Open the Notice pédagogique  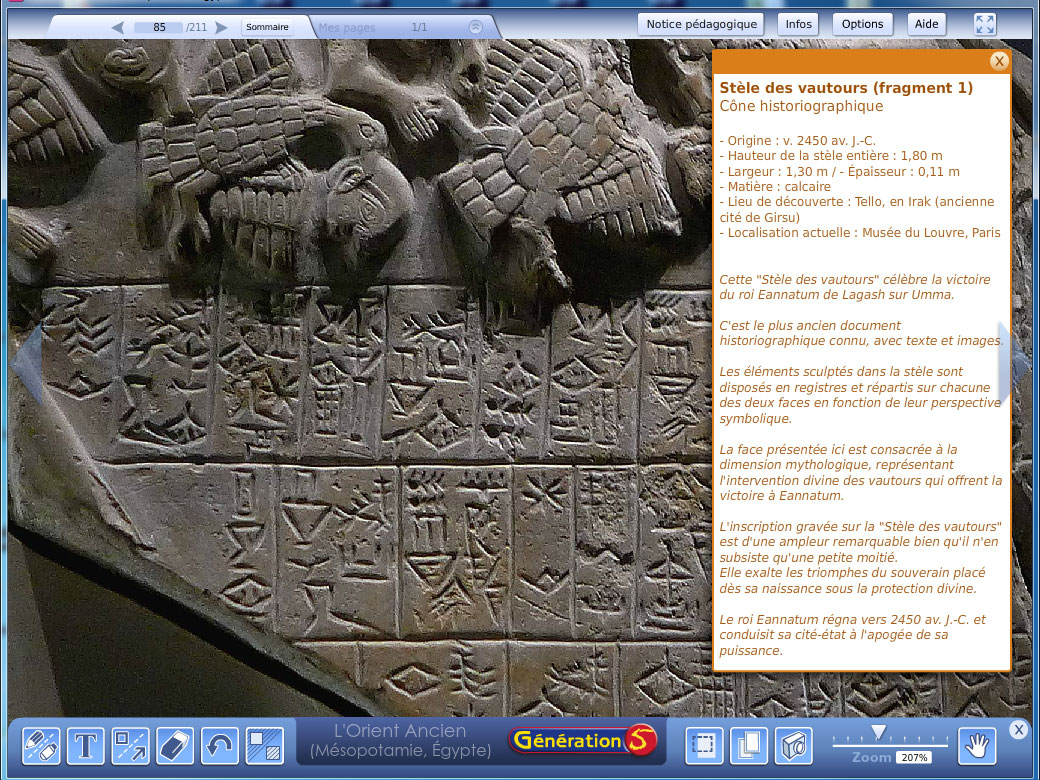point(701,24)
